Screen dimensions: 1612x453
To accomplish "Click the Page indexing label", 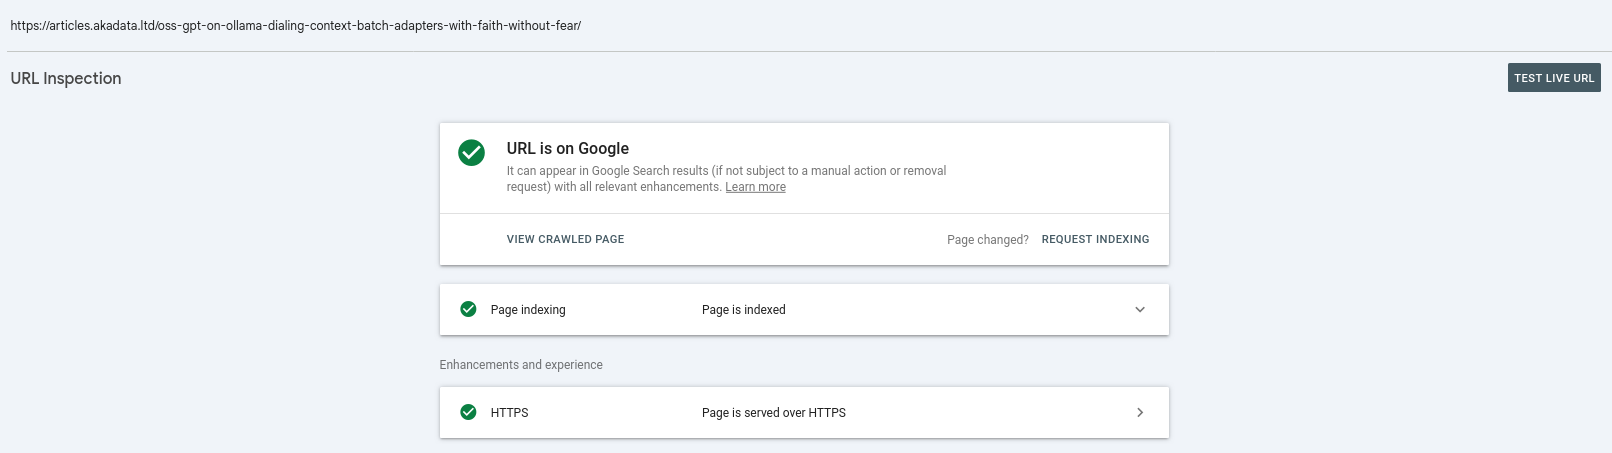I will 528,310.
